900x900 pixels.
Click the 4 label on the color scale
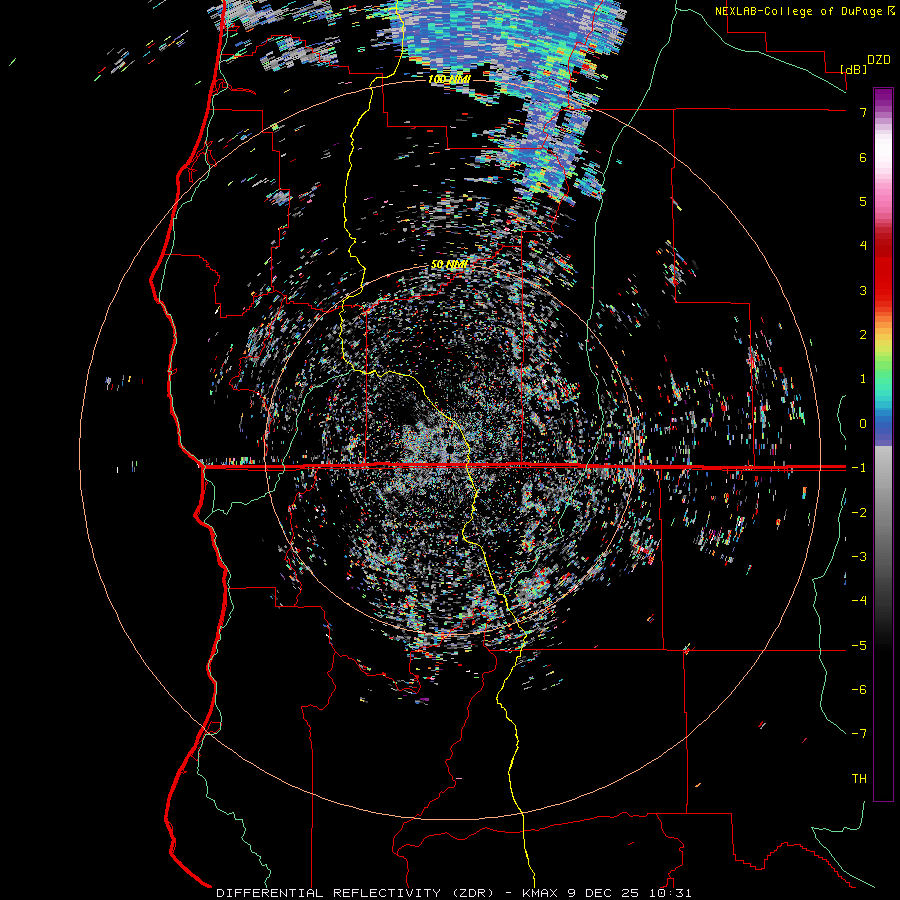(863, 246)
